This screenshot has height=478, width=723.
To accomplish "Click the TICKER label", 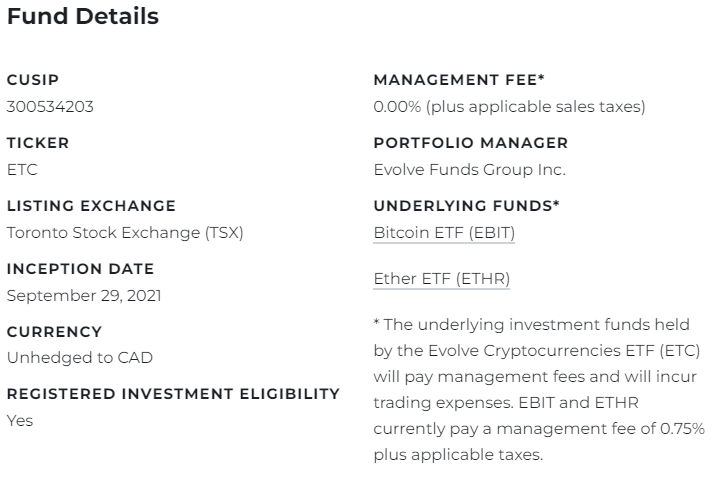I will click(x=38, y=143).
